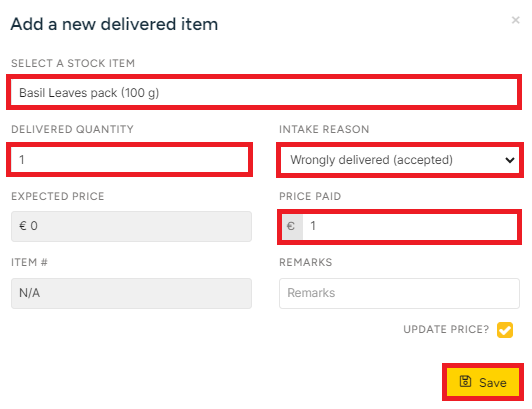
Task: Click the Select a Stock Item label
Action: coord(73,63)
